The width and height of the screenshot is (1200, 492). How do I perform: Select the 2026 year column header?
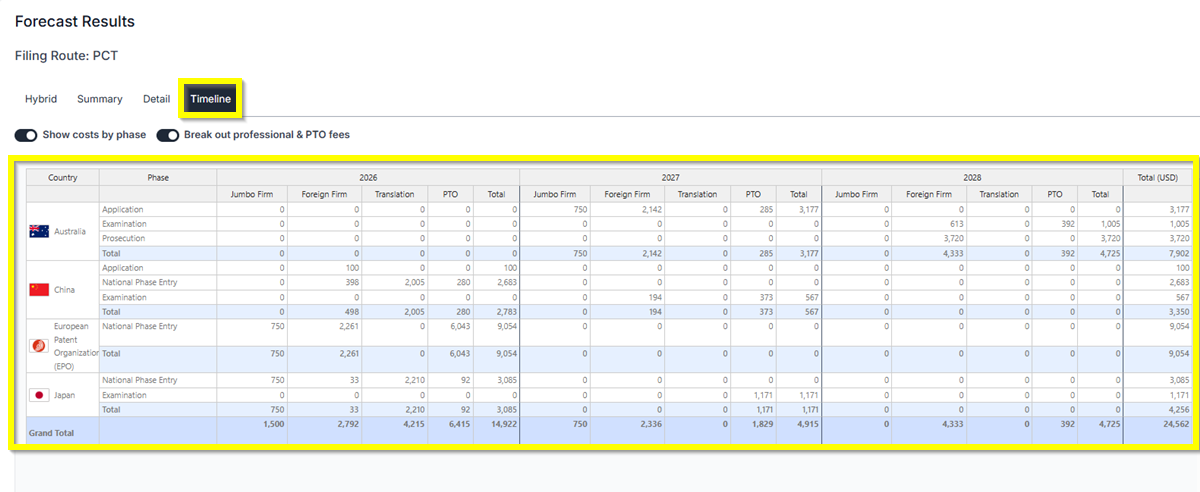click(x=367, y=178)
